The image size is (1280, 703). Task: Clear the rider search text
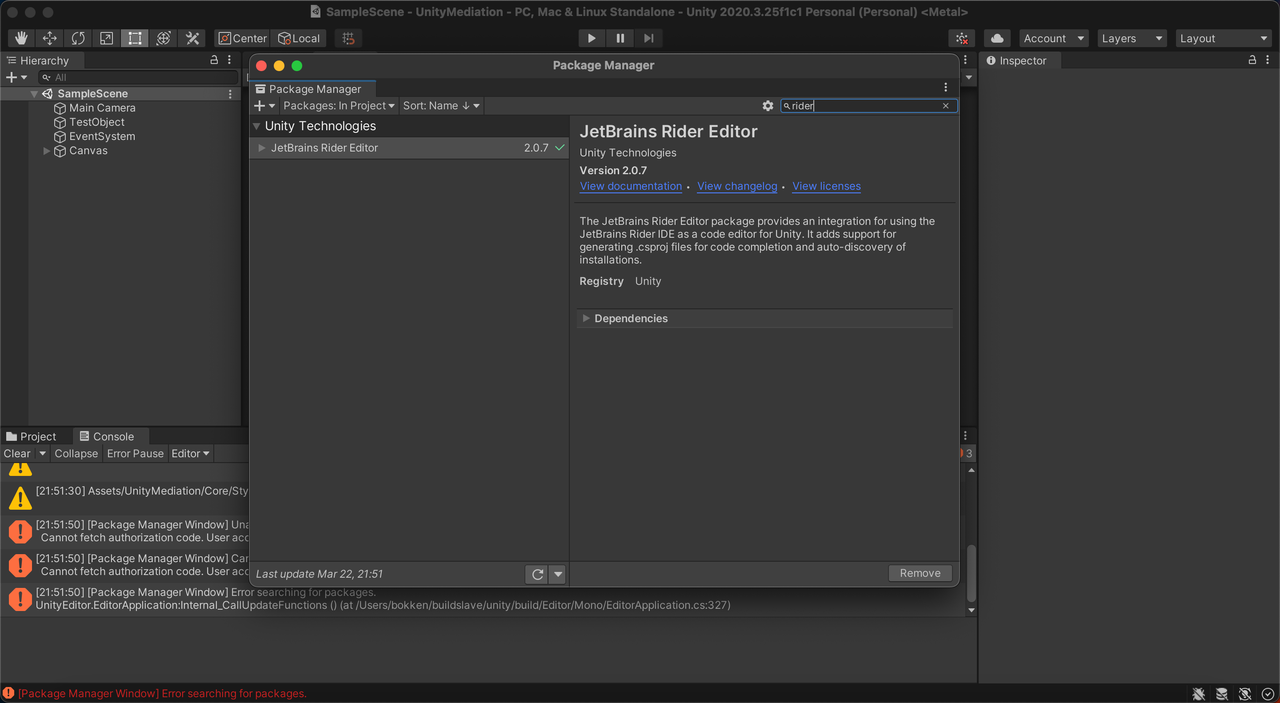[946, 105]
